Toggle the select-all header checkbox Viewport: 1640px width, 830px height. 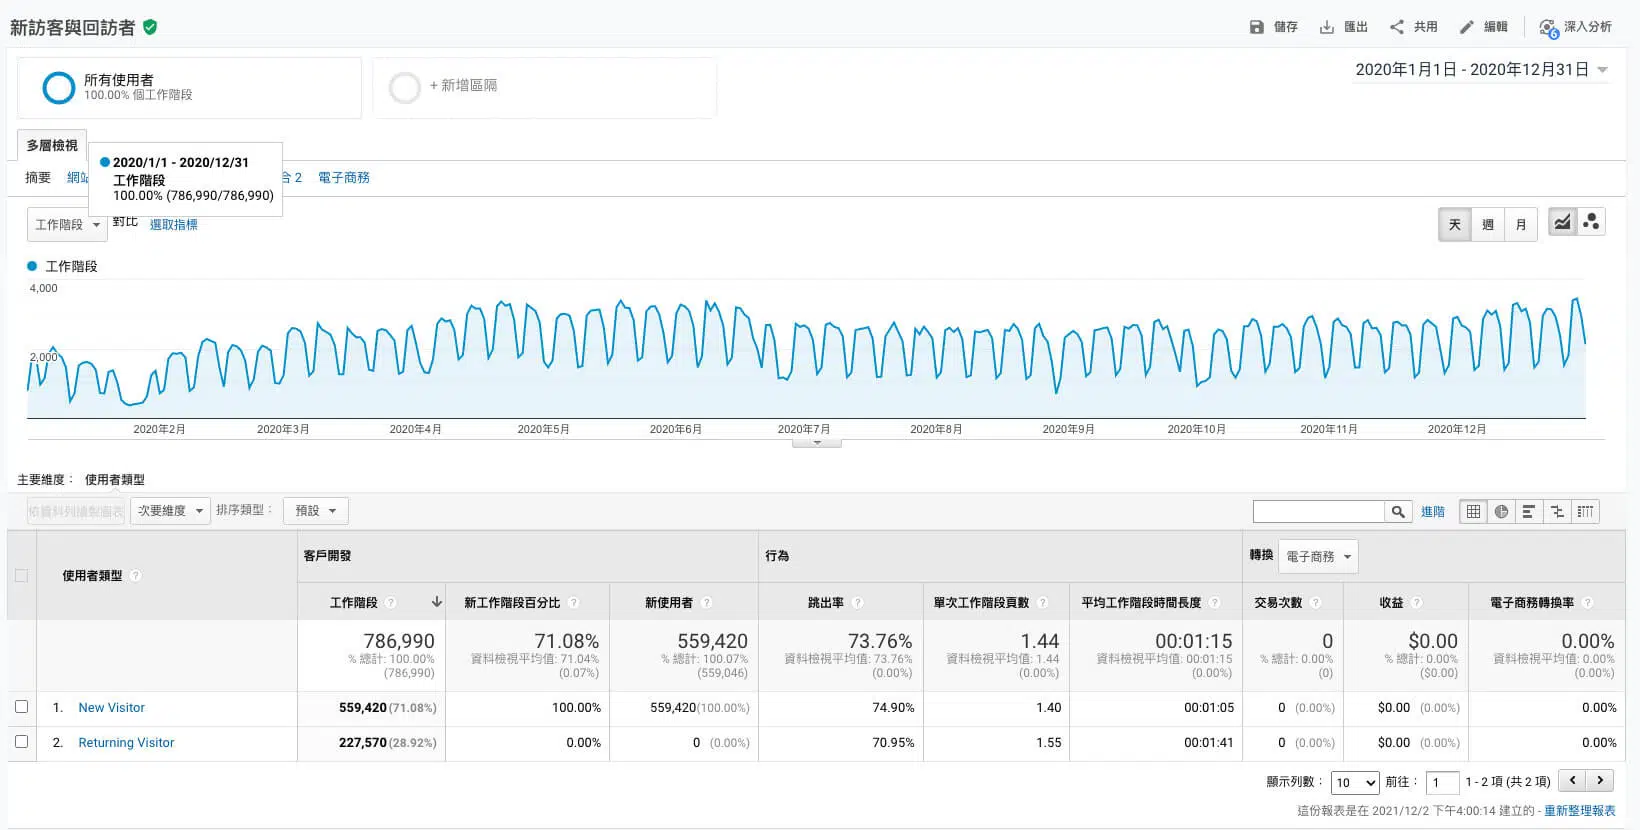coord(21,576)
